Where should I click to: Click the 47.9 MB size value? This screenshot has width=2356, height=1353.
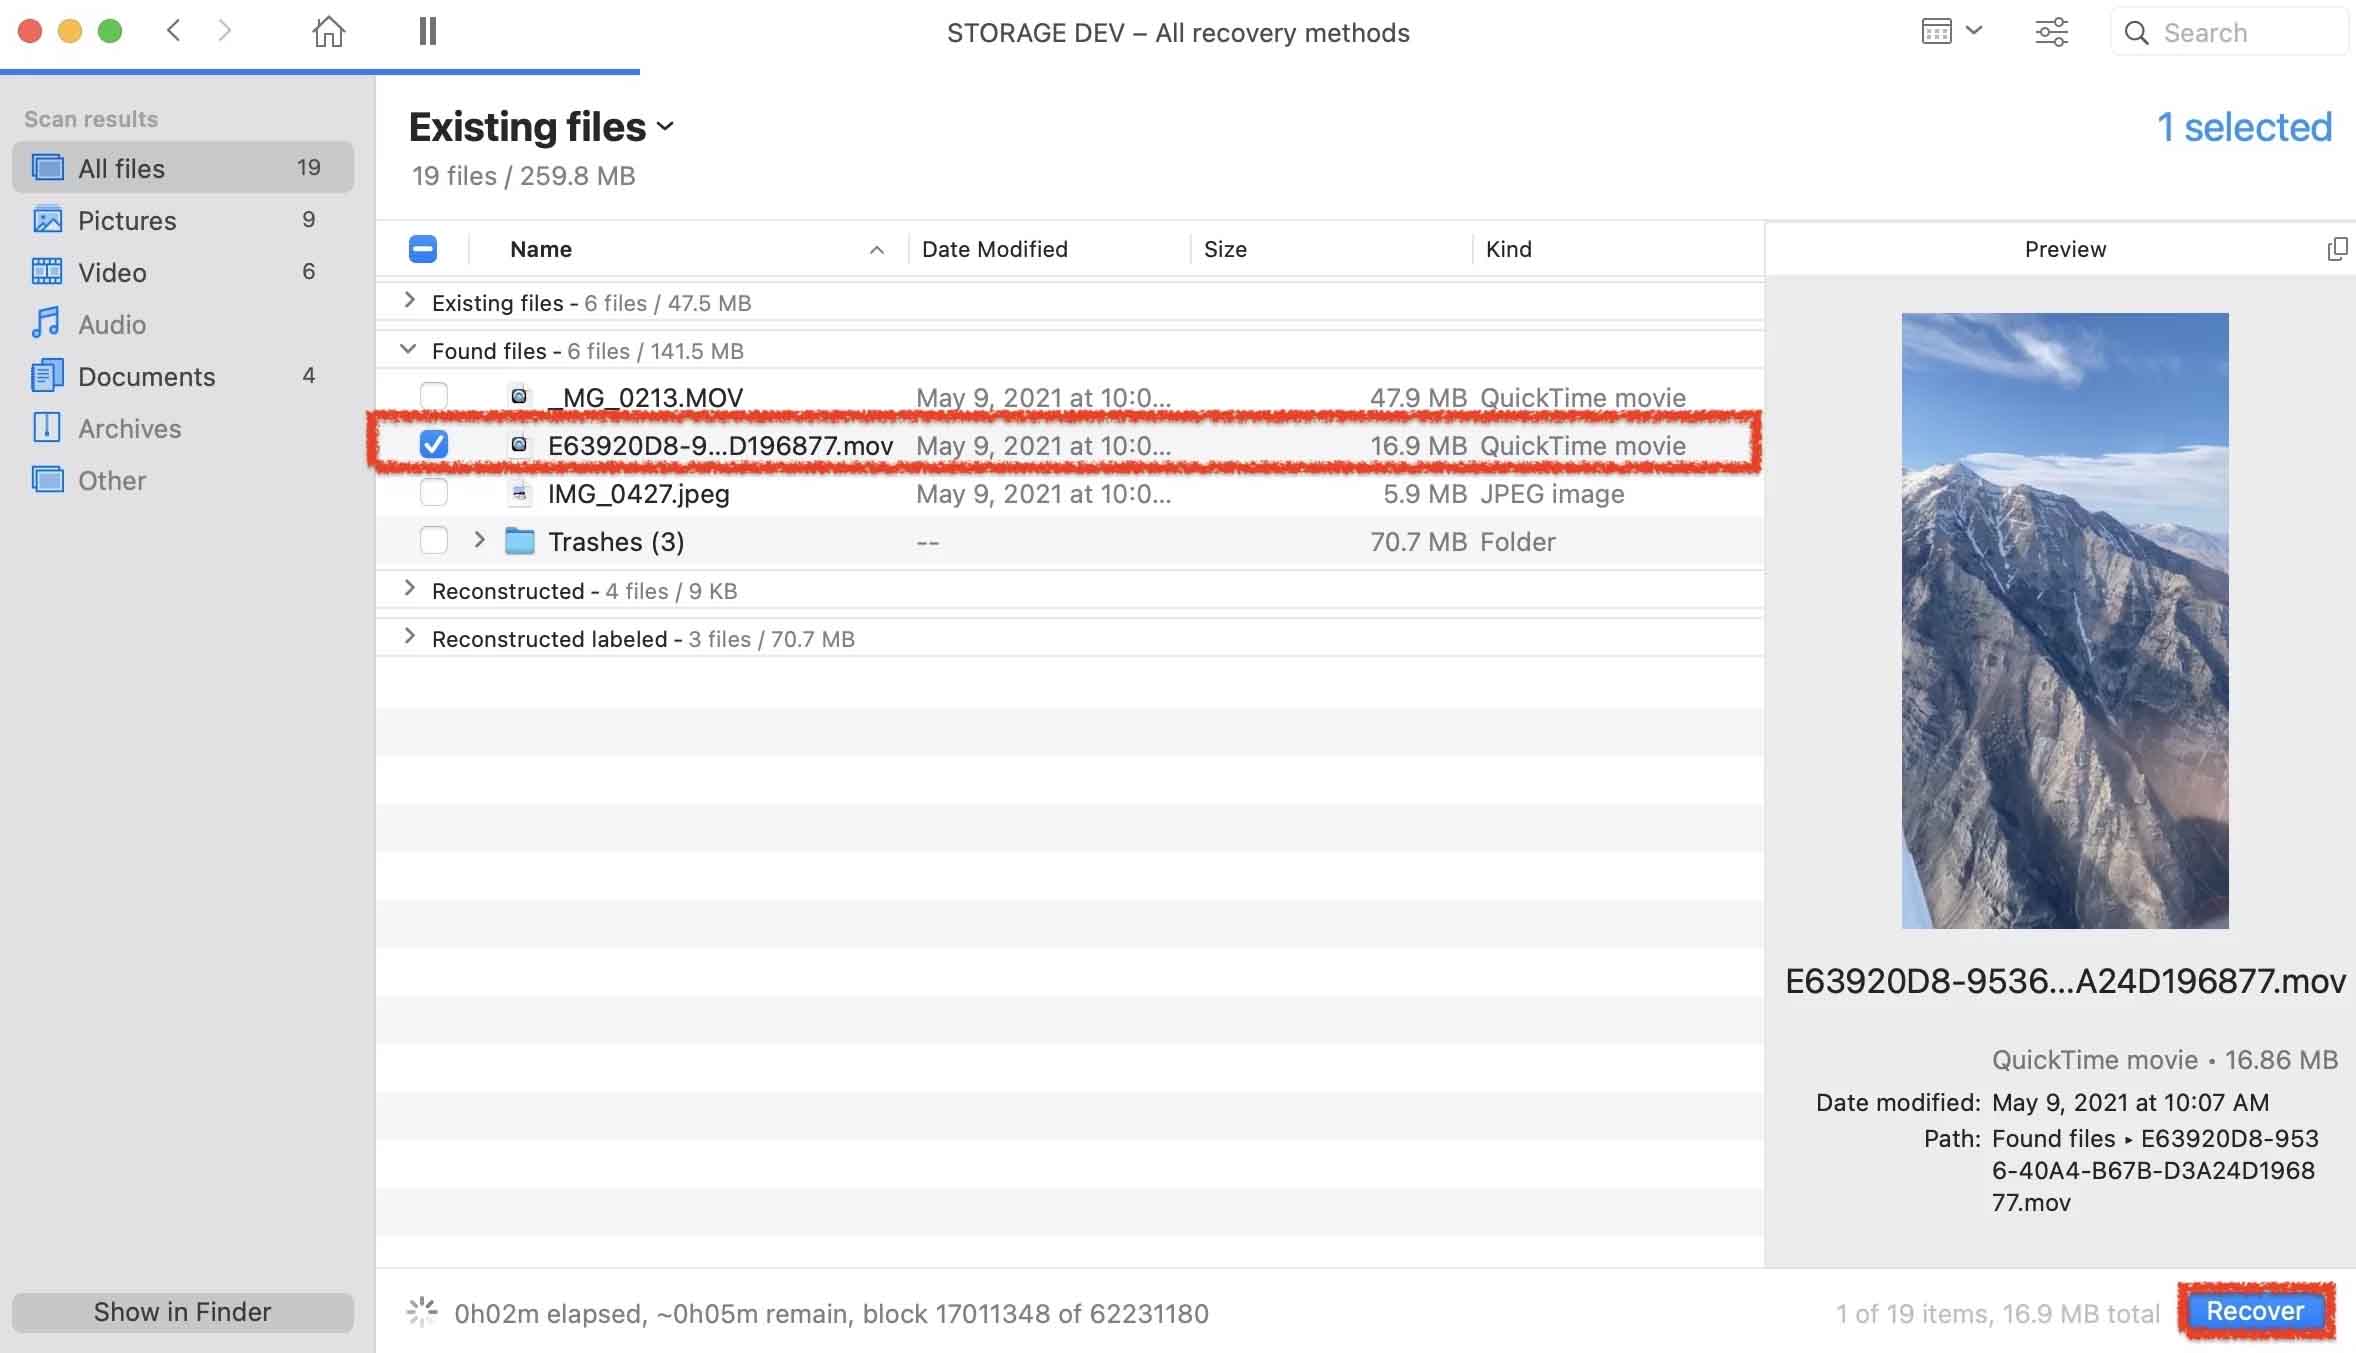(x=1418, y=397)
